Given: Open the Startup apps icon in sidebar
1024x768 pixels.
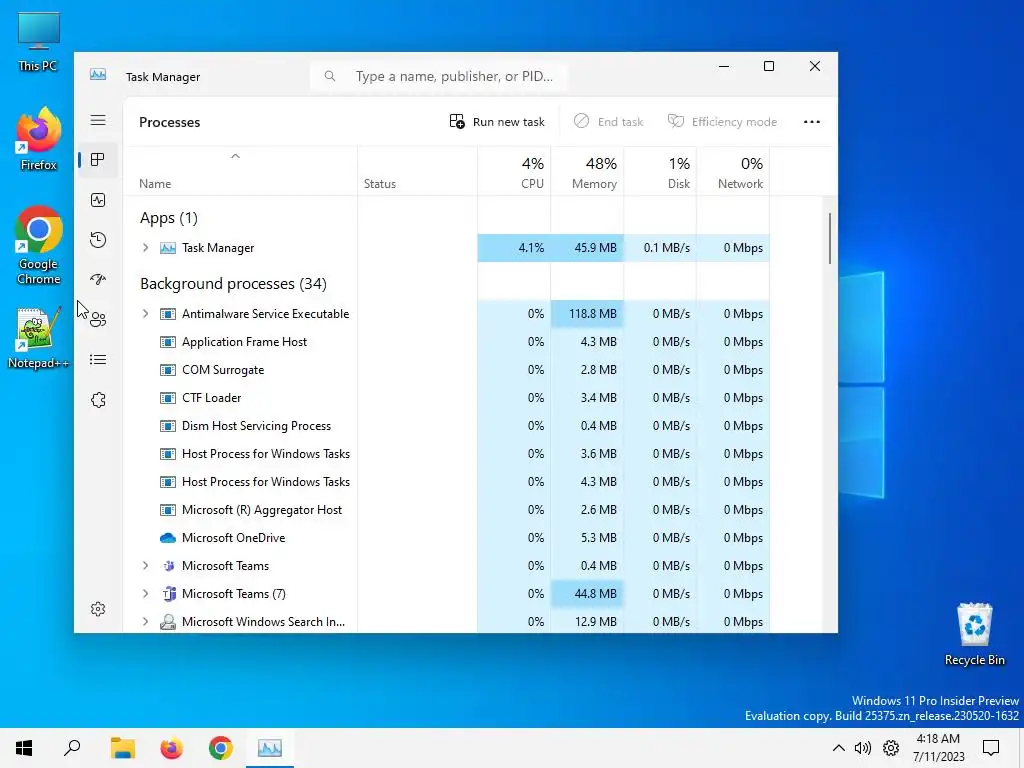Looking at the screenshot, I should (98, 280).
